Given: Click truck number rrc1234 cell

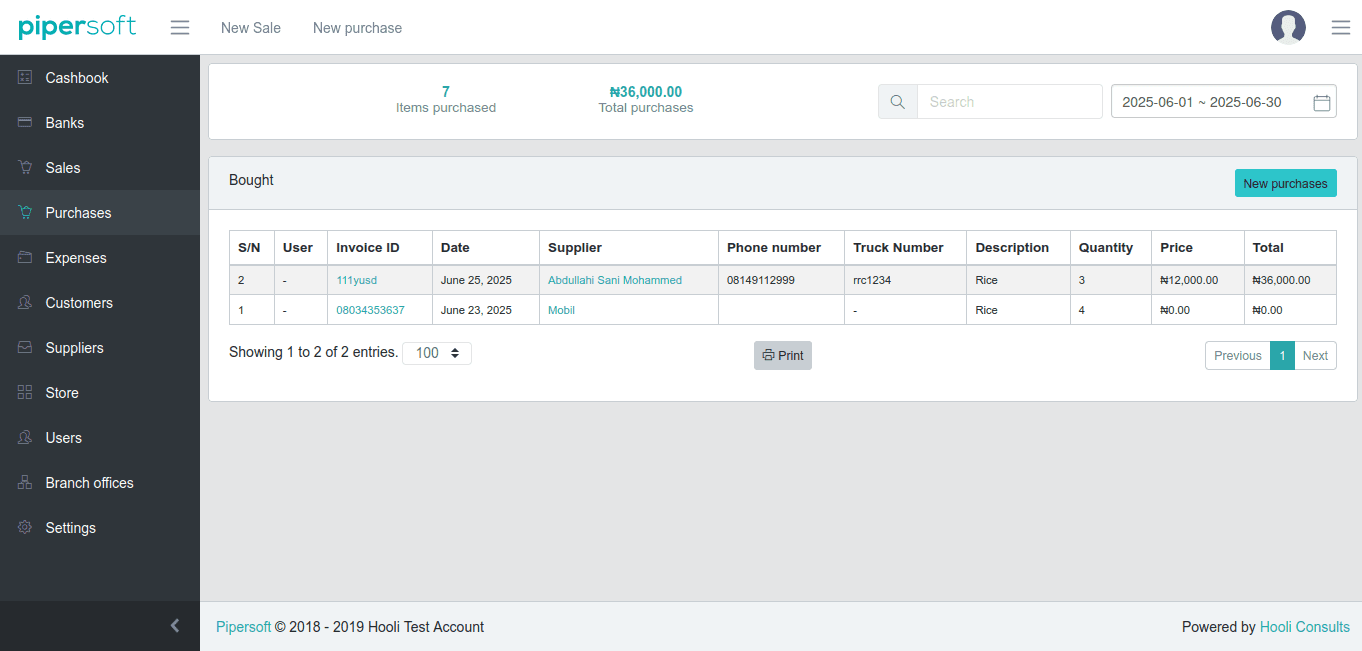Looking at the screenshot, I should tap(906, 280).
